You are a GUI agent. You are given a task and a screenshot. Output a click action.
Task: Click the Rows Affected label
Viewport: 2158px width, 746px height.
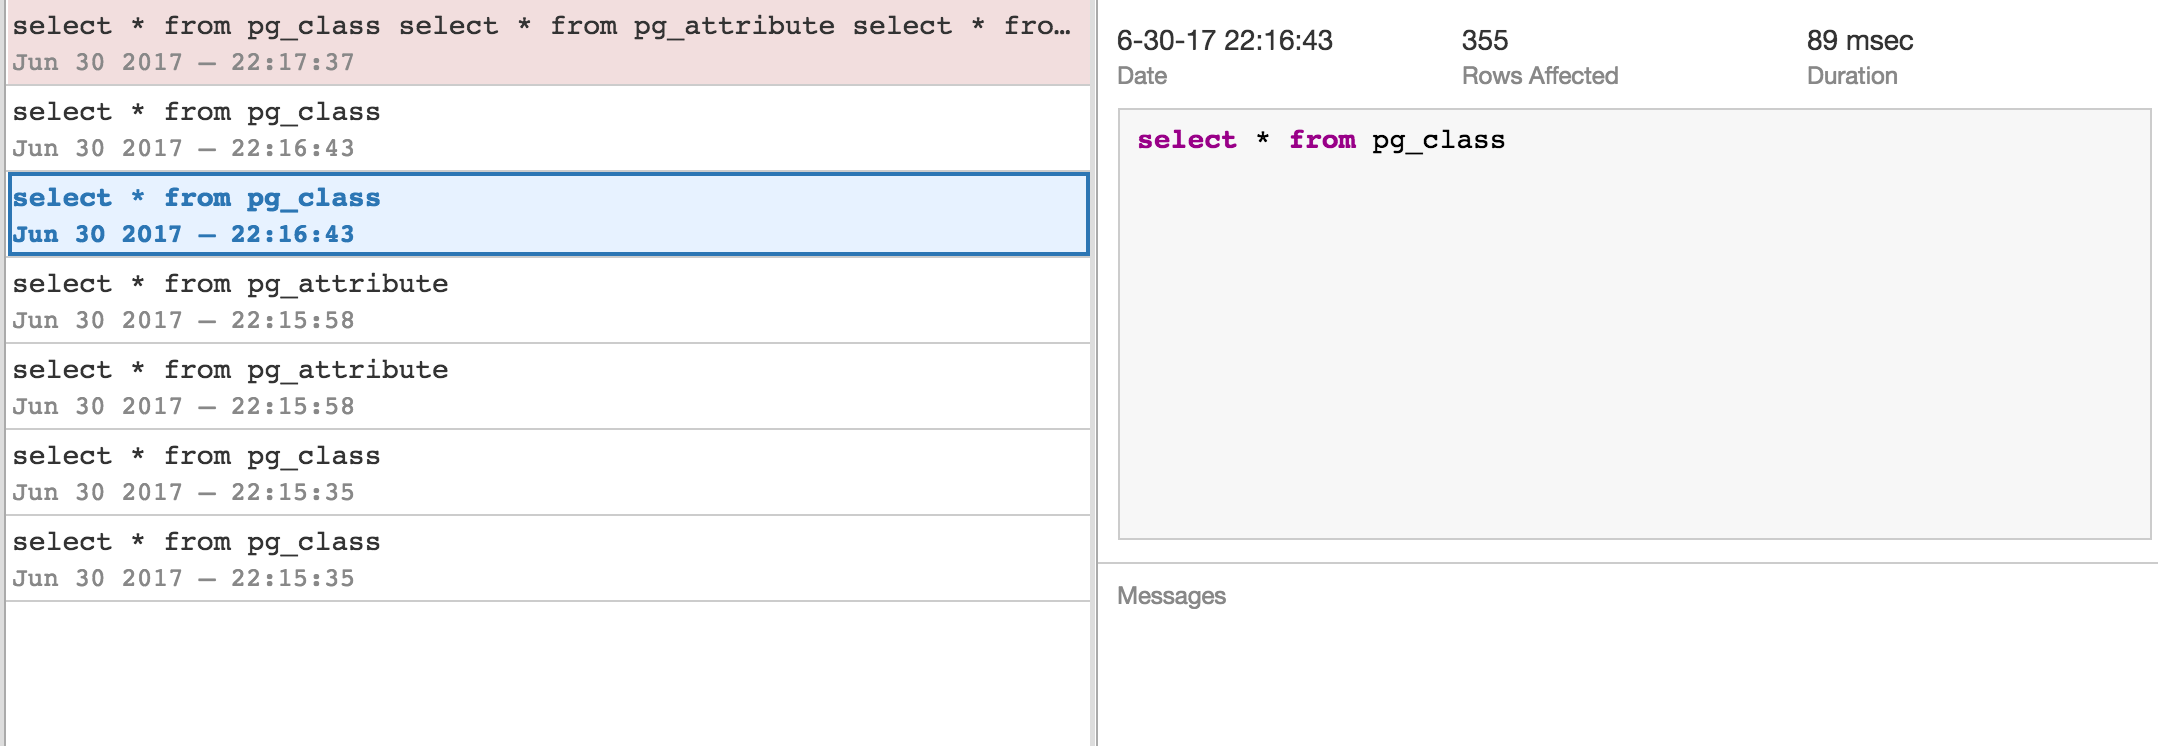(1539, 76)
